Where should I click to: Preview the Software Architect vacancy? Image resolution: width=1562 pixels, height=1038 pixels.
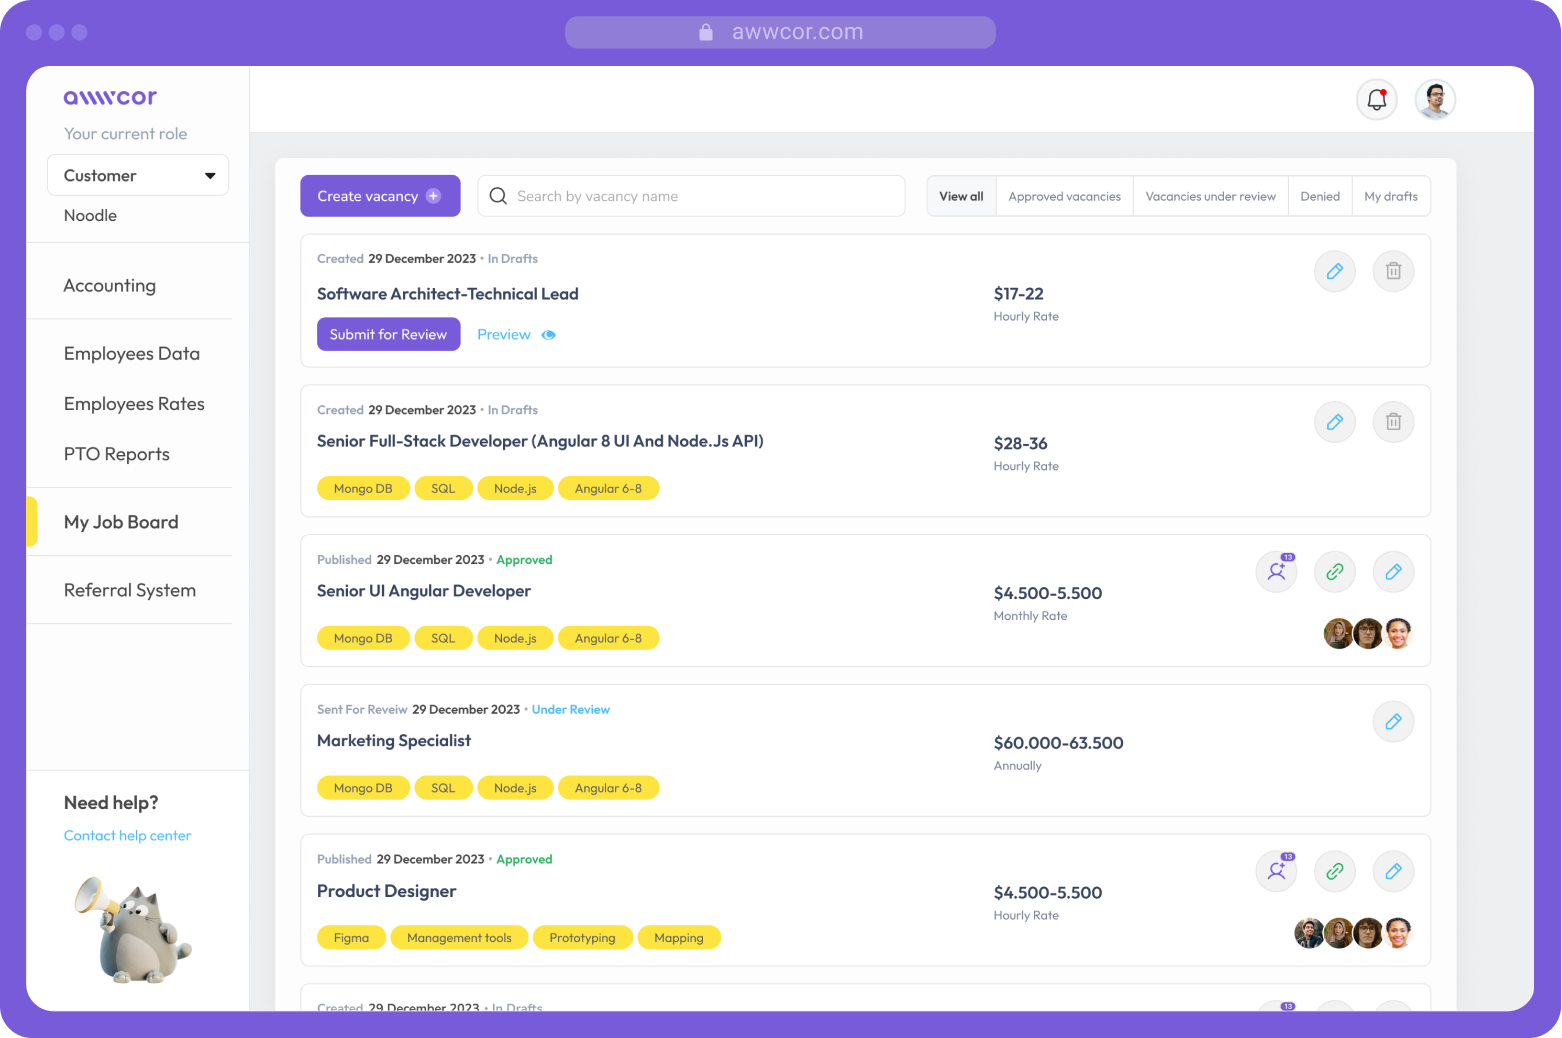(515, 335)
